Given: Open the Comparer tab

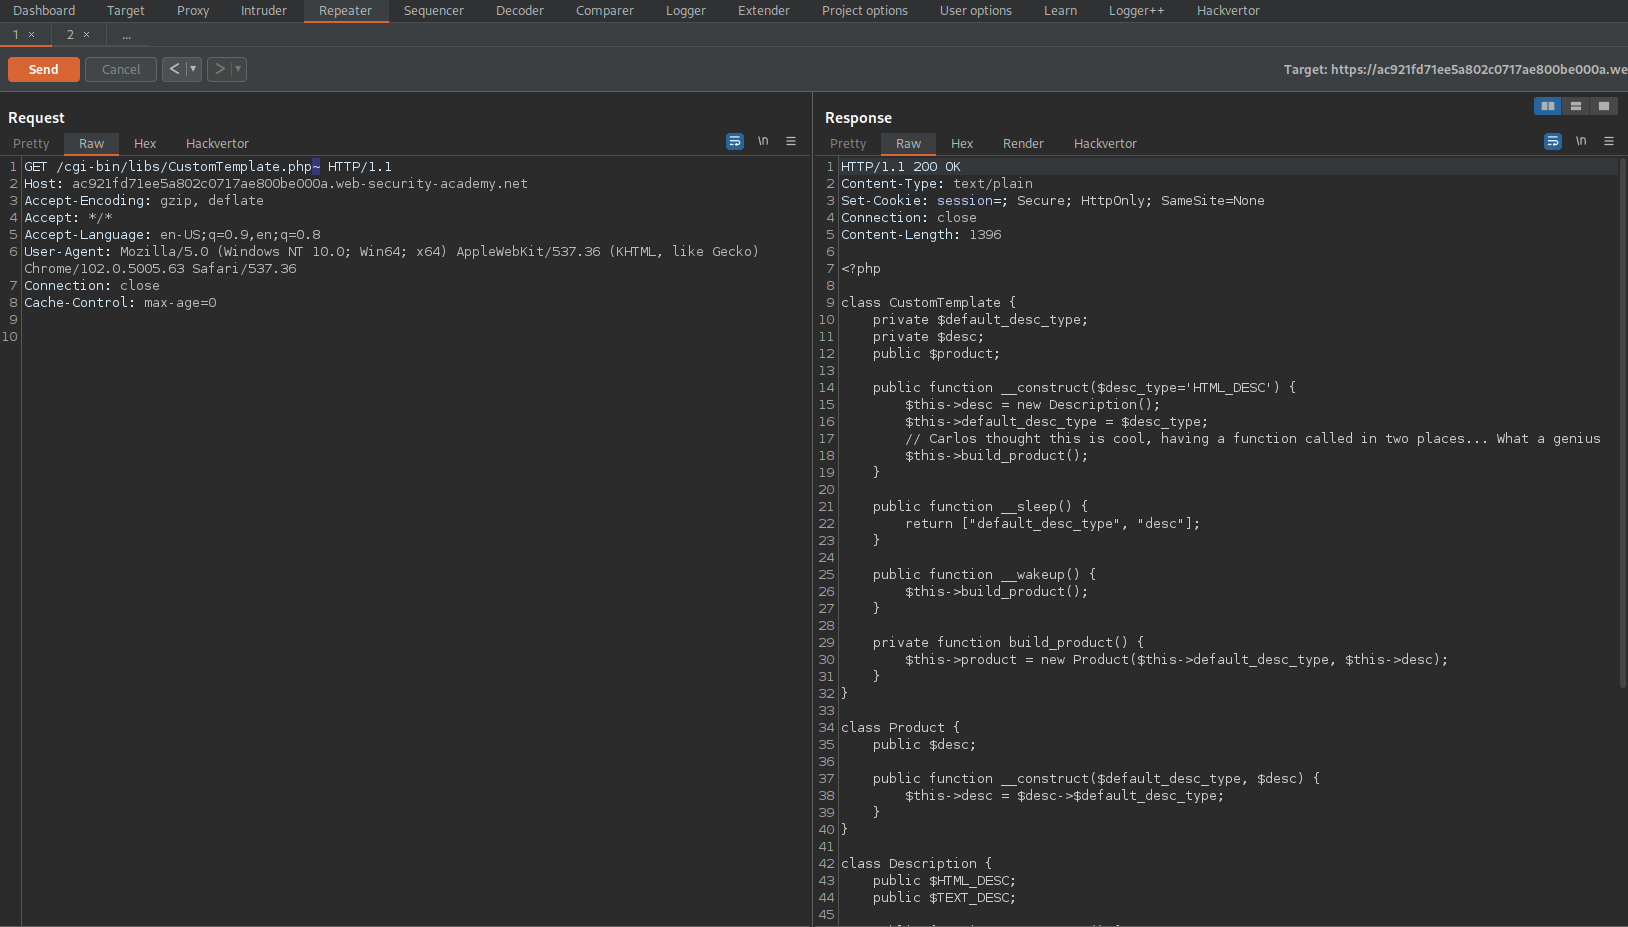Looking at the screenshot, I should click(x=605, y=11).
